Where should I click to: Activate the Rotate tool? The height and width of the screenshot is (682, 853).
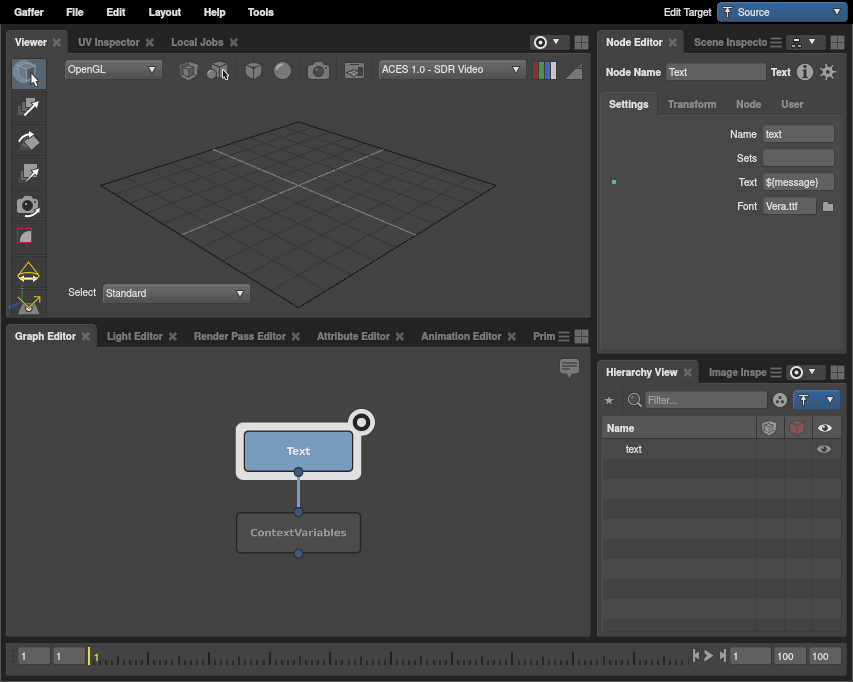point(29,140)
